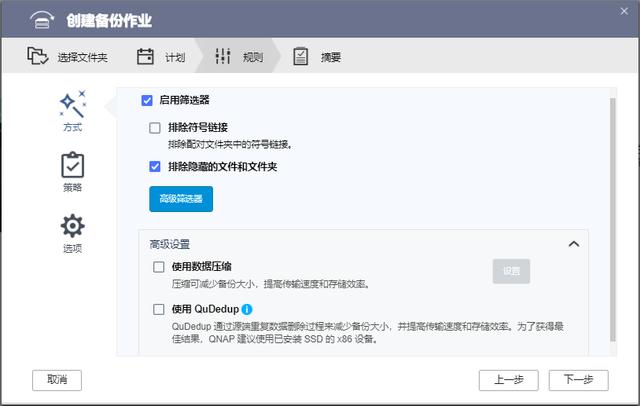
Task: Click the vertical scrollbar in settings panel
Action: pos(612,220)
